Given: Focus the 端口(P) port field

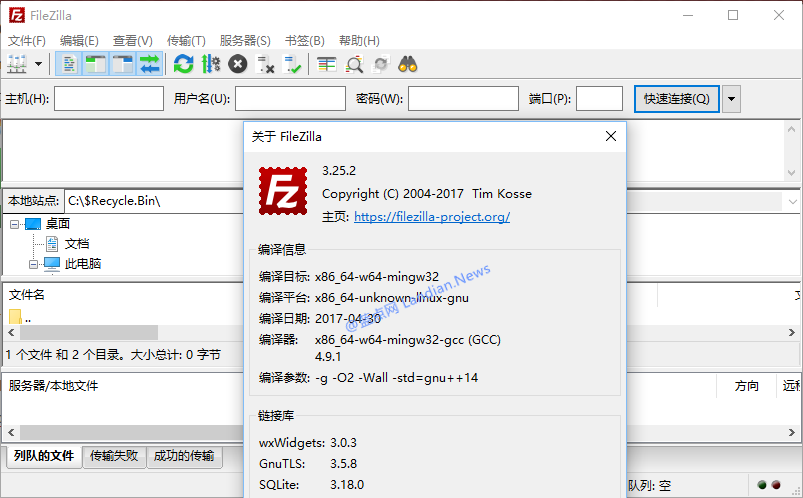Looking at the screenshot, I should [x=599, y=98].
